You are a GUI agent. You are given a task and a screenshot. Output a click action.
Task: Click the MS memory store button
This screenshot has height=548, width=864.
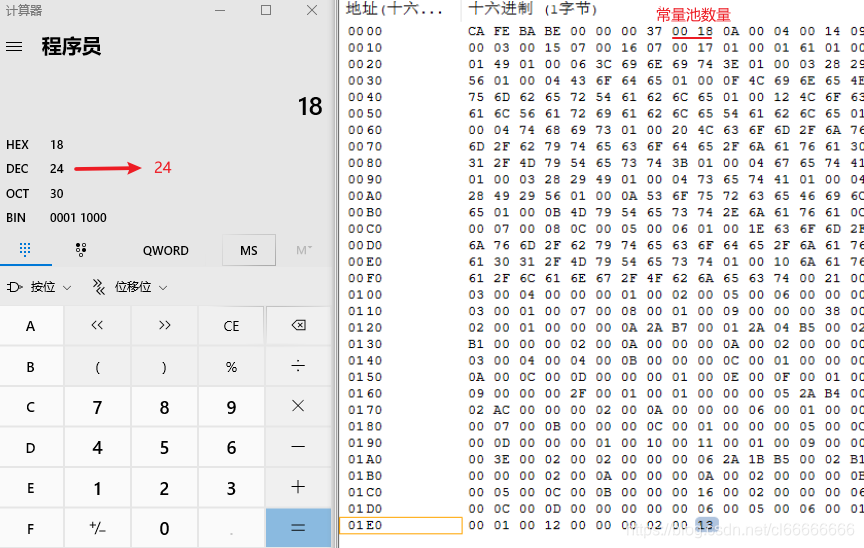249,251
